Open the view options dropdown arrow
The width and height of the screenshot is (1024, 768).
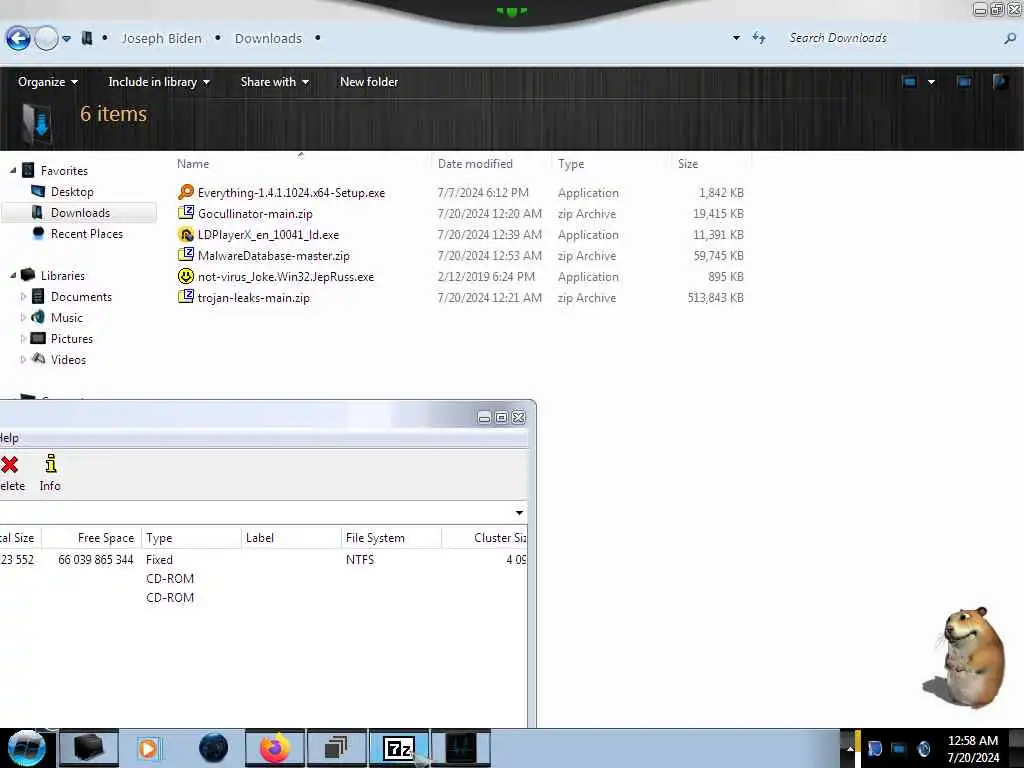click(931, 82)
